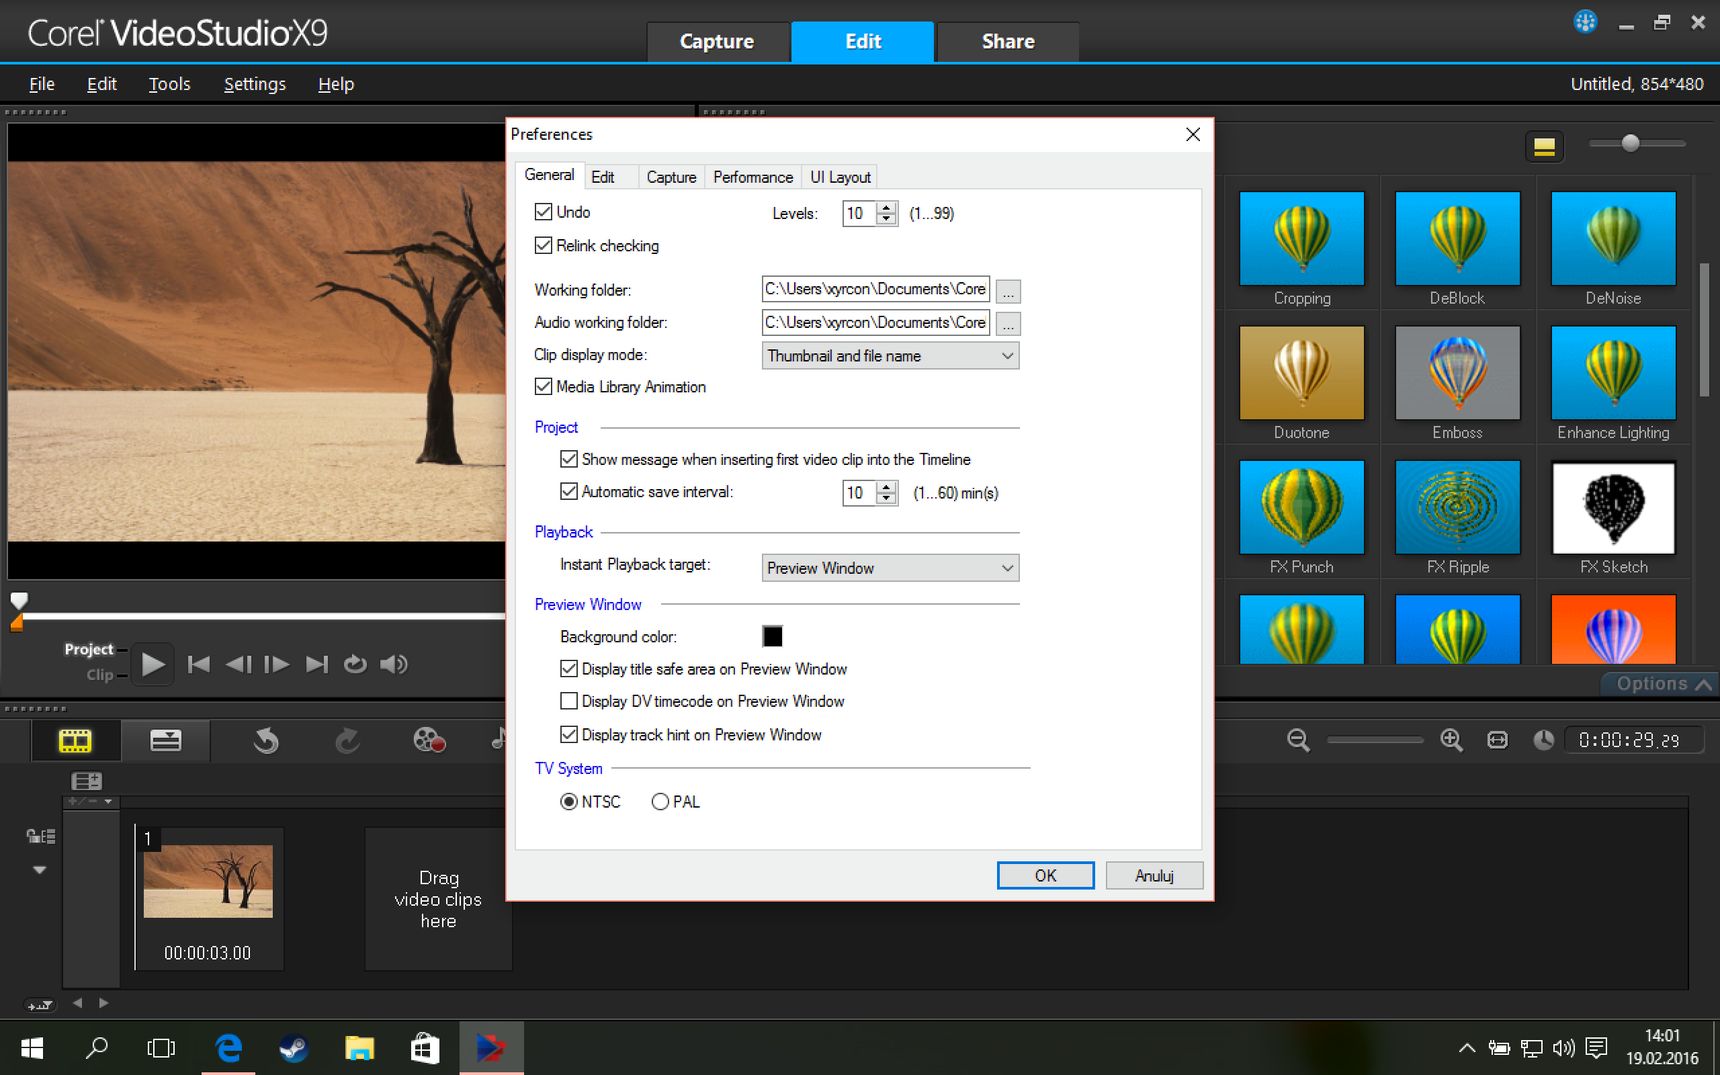
Task: Open the Corel guide globe icon
Action: click(1585, 21)
